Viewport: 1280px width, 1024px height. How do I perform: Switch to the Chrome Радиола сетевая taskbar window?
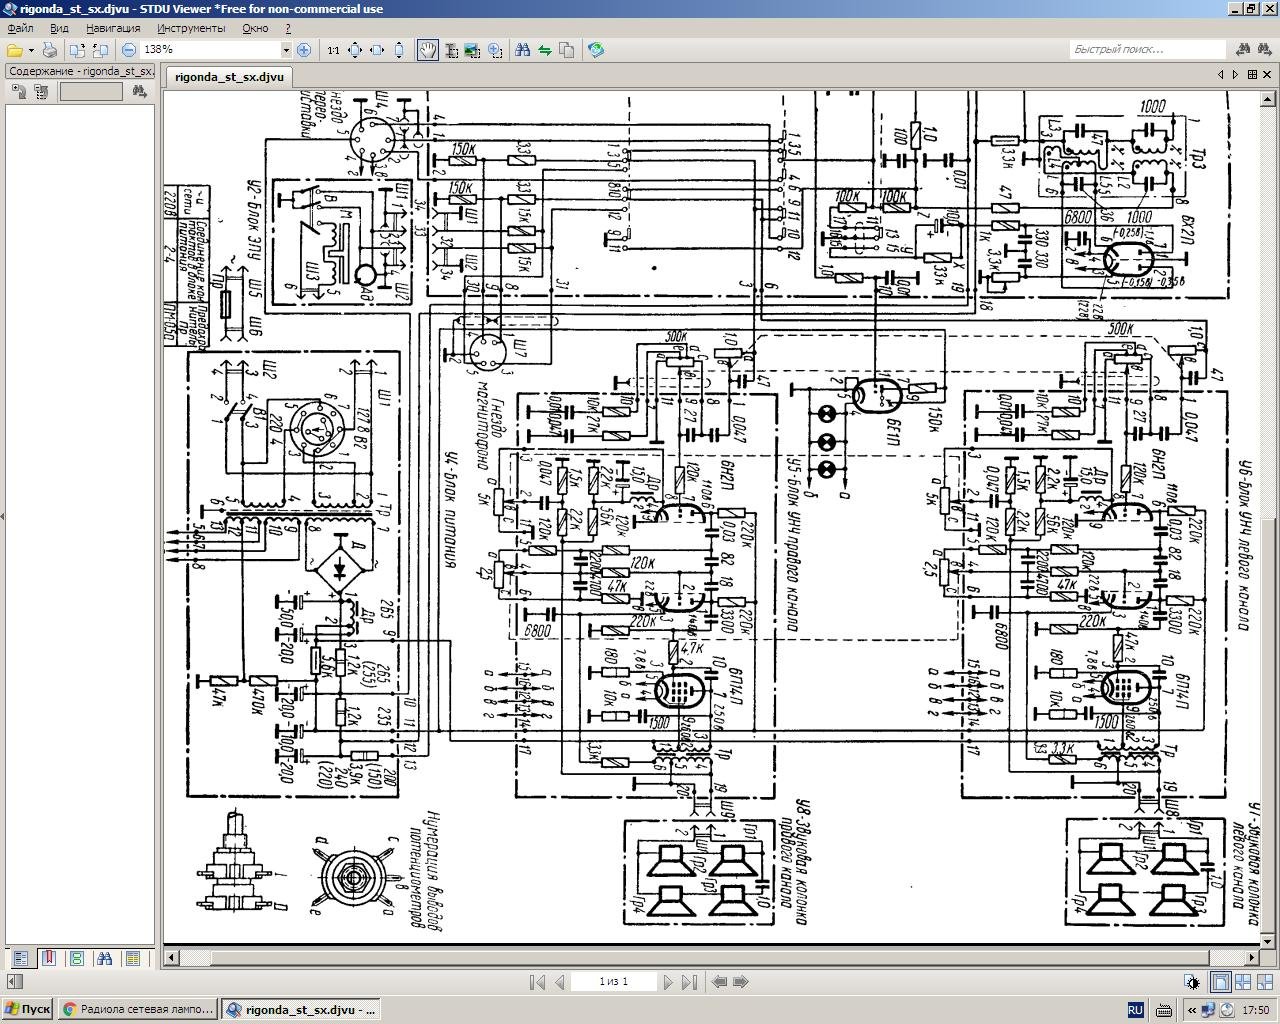point(137,1009)
